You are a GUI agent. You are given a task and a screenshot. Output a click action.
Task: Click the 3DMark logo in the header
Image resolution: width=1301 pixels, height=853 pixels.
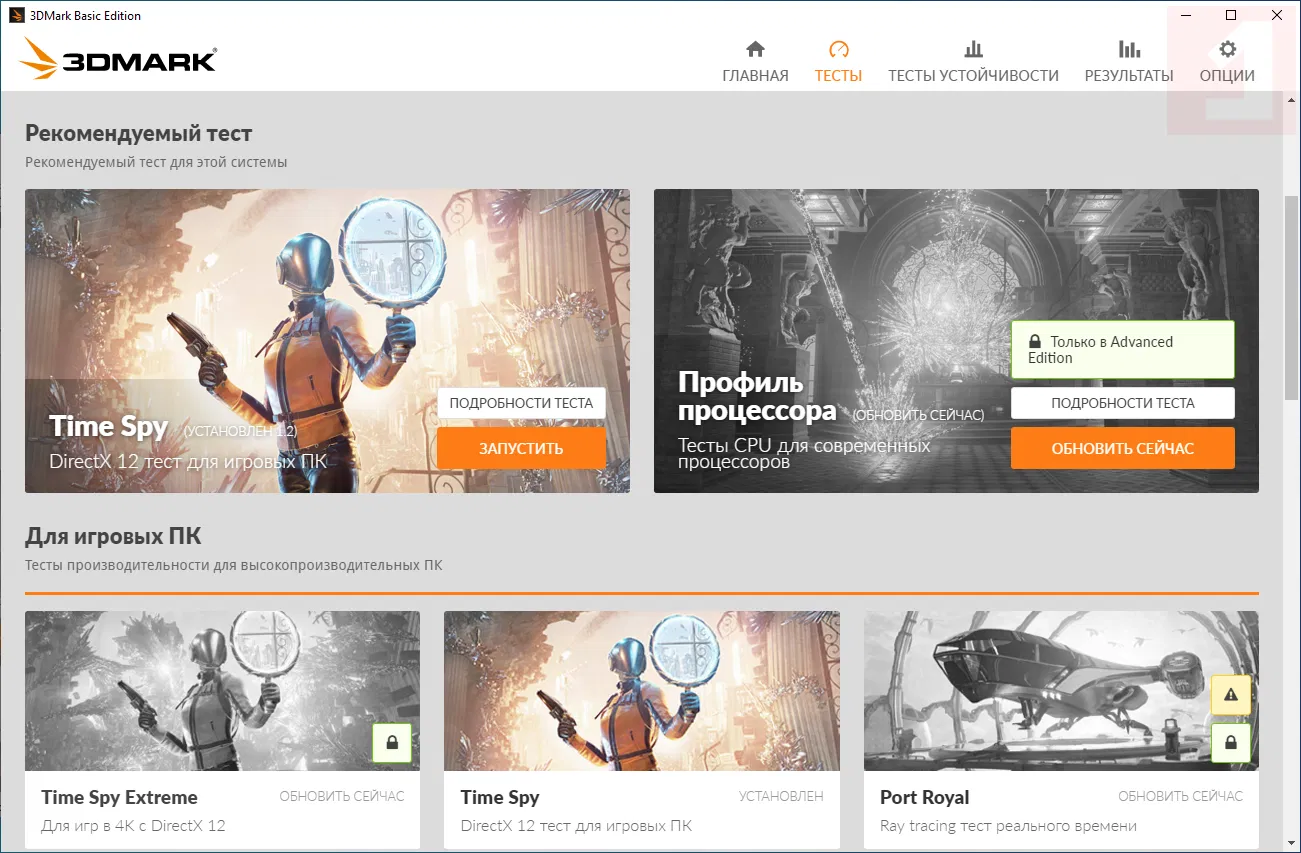point(117,59)
